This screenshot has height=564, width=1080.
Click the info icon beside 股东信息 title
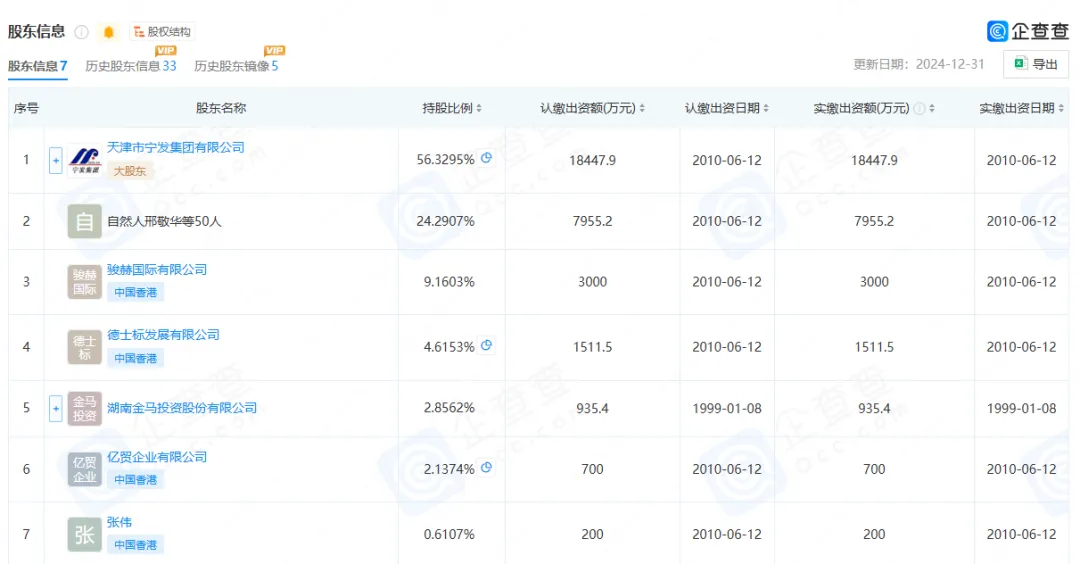click(82, 32)
